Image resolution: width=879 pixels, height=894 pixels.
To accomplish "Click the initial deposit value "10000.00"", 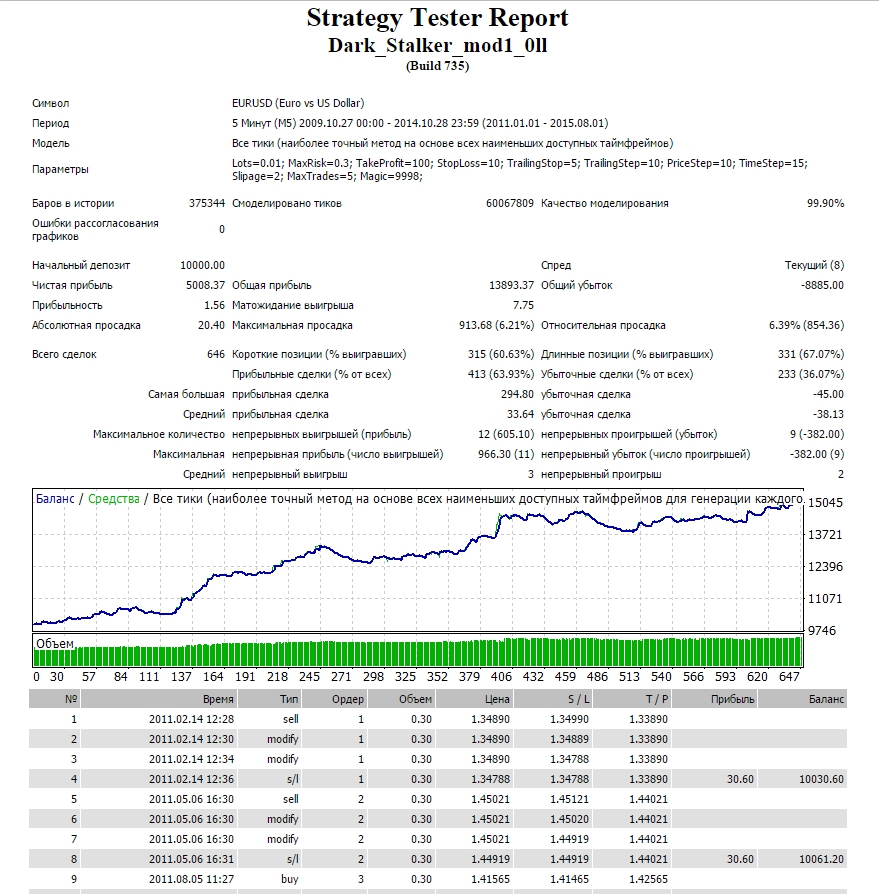I will coord(202,265).
